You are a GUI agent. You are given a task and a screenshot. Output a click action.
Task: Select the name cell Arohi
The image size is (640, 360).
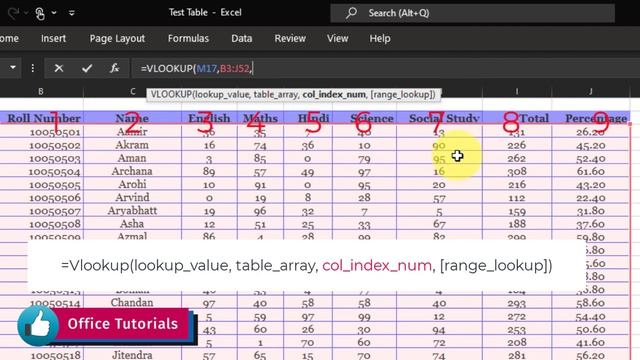pyautogui.click(x=132, y=184)
